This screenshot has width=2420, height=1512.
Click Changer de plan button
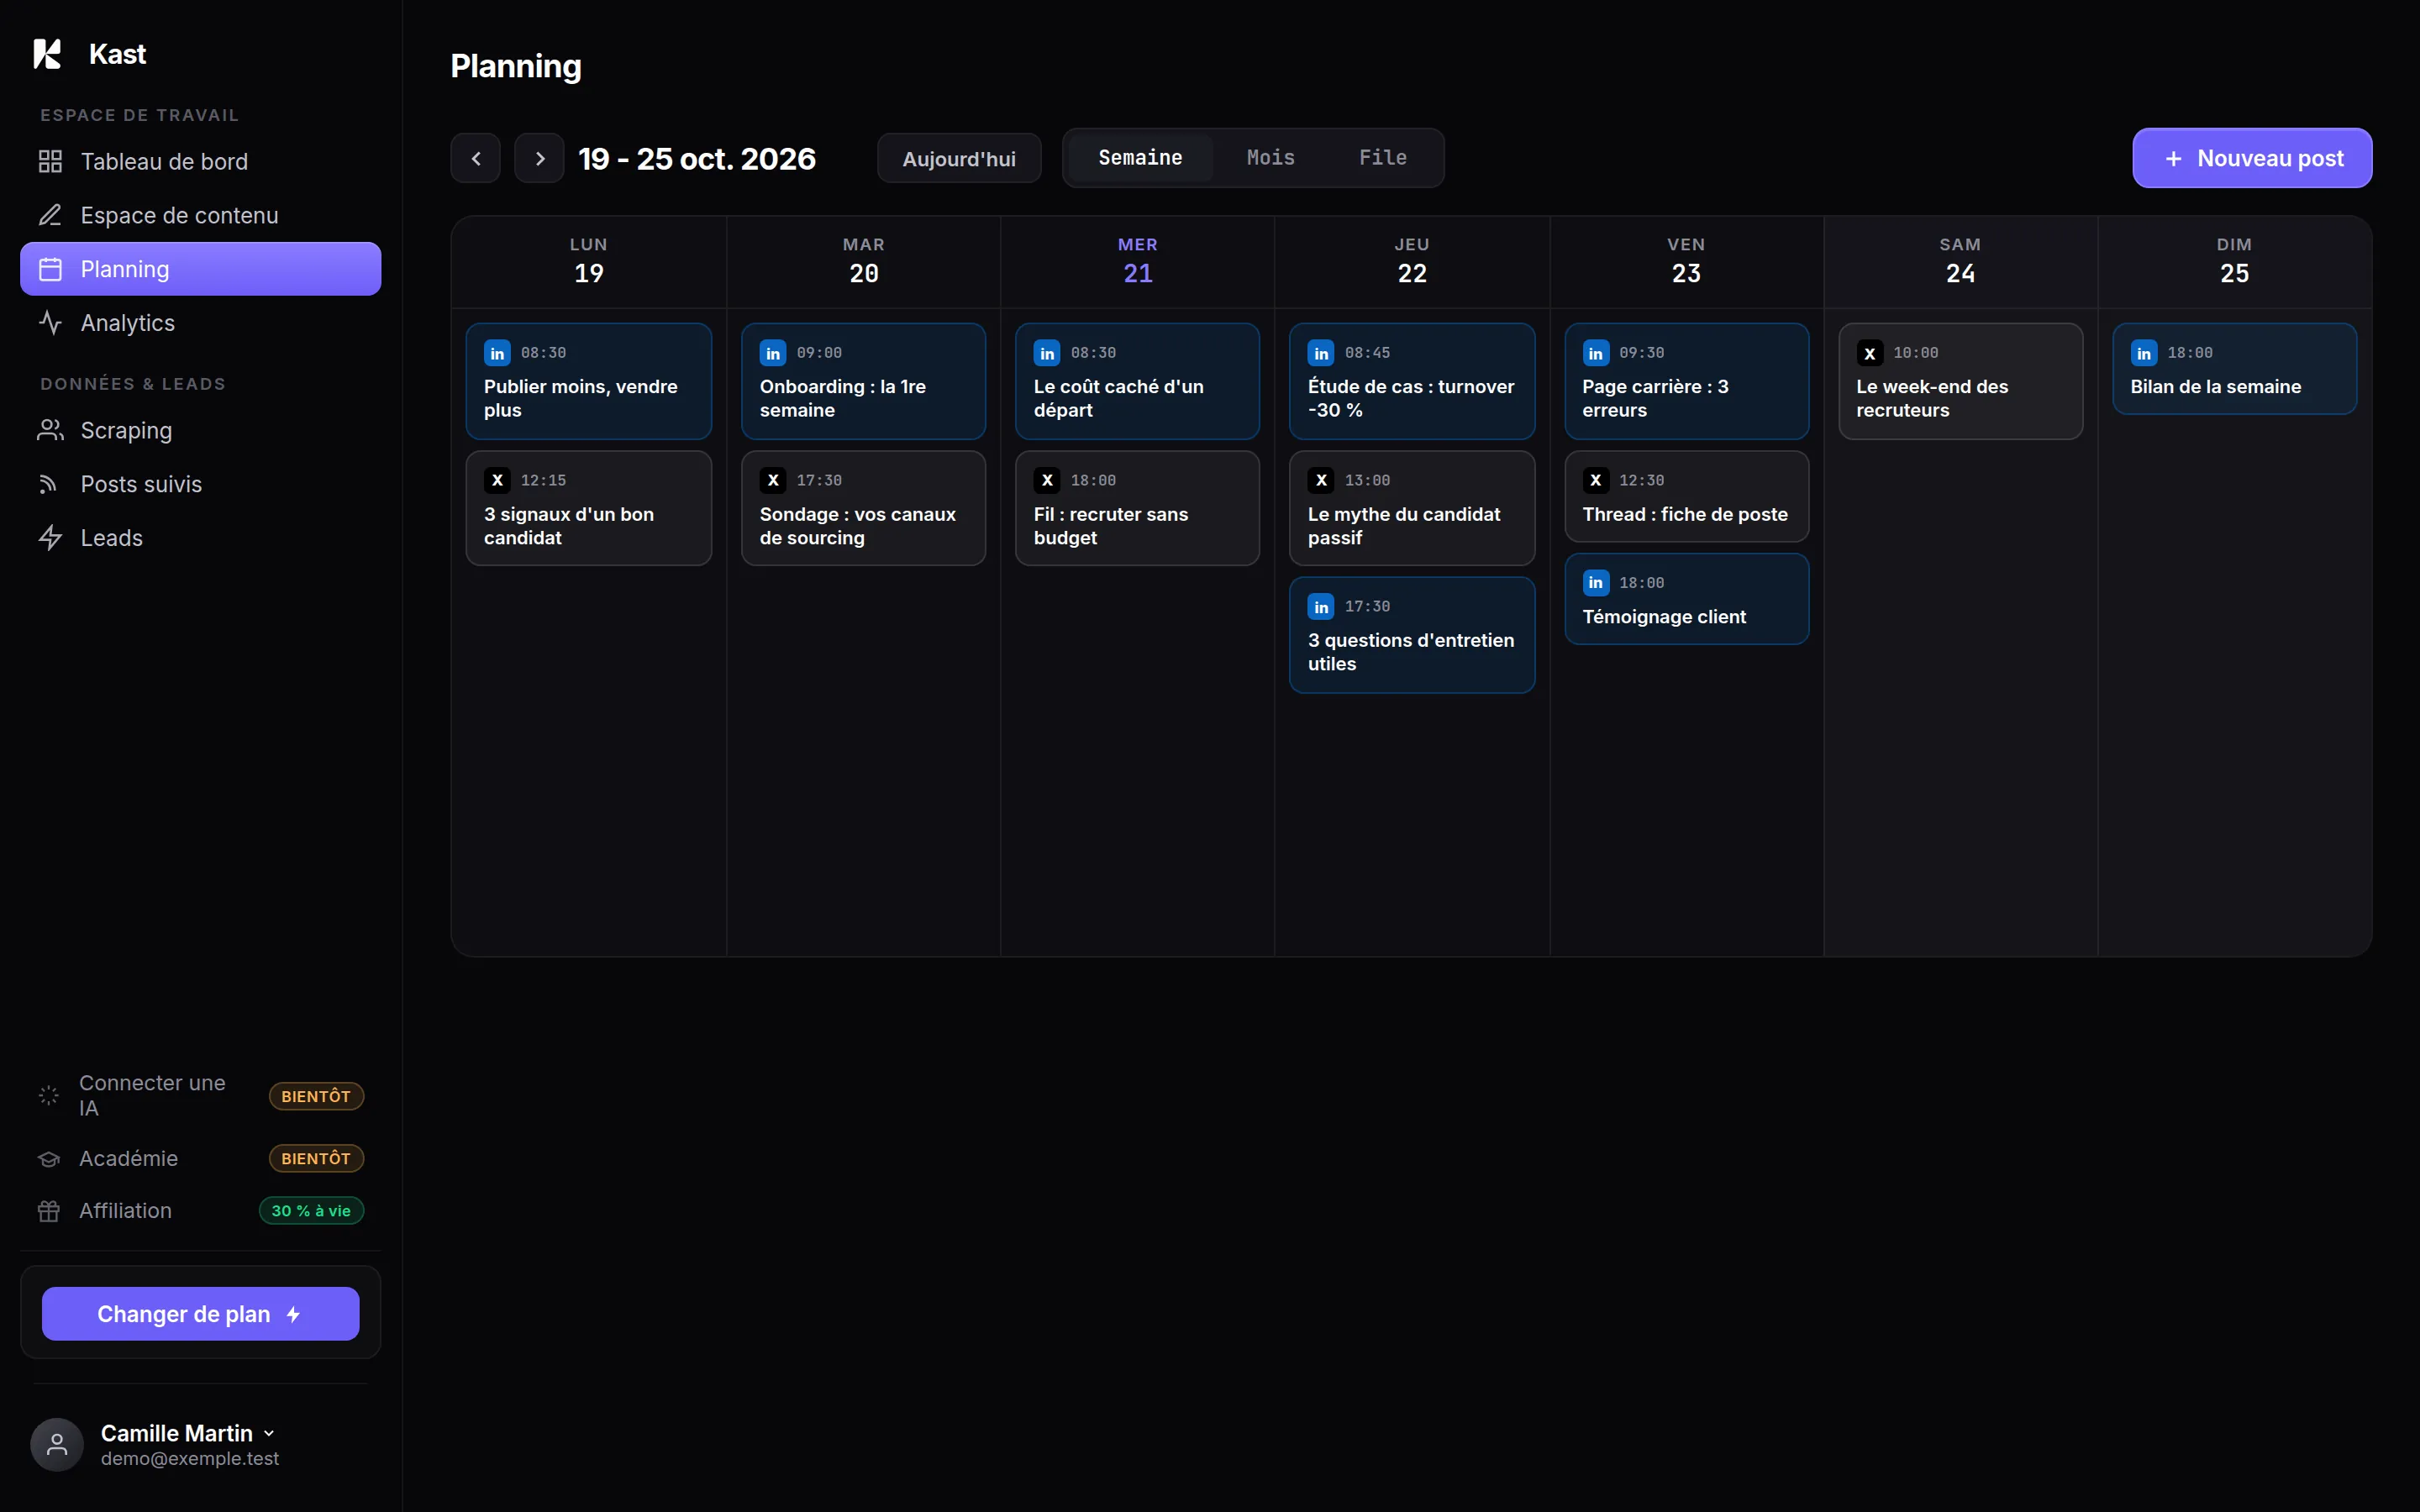pos(200,1314)
